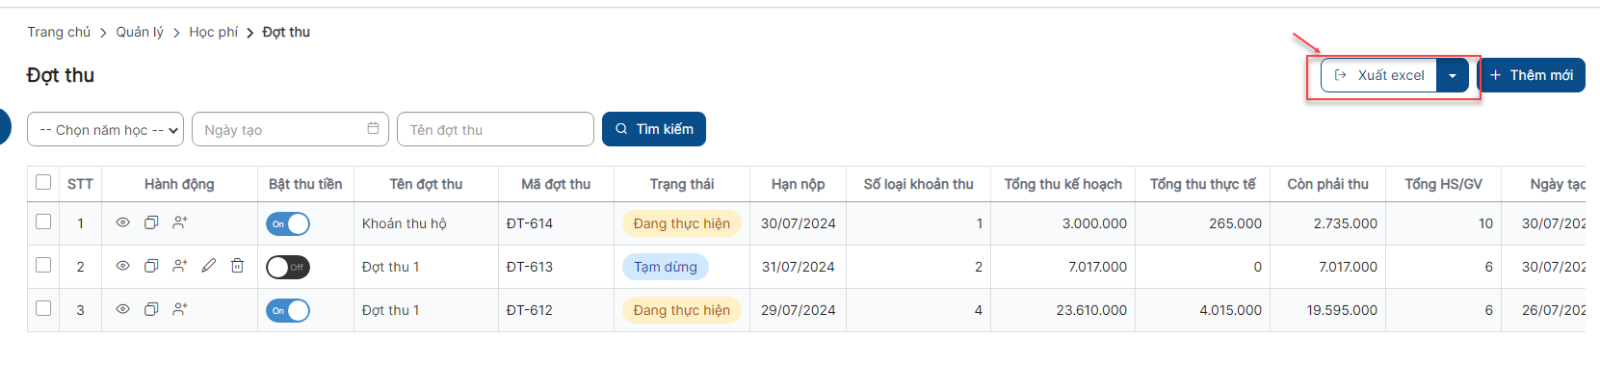
Task: Expand the Xuất excel dropdown arrow
Action: pos(1453,75)
